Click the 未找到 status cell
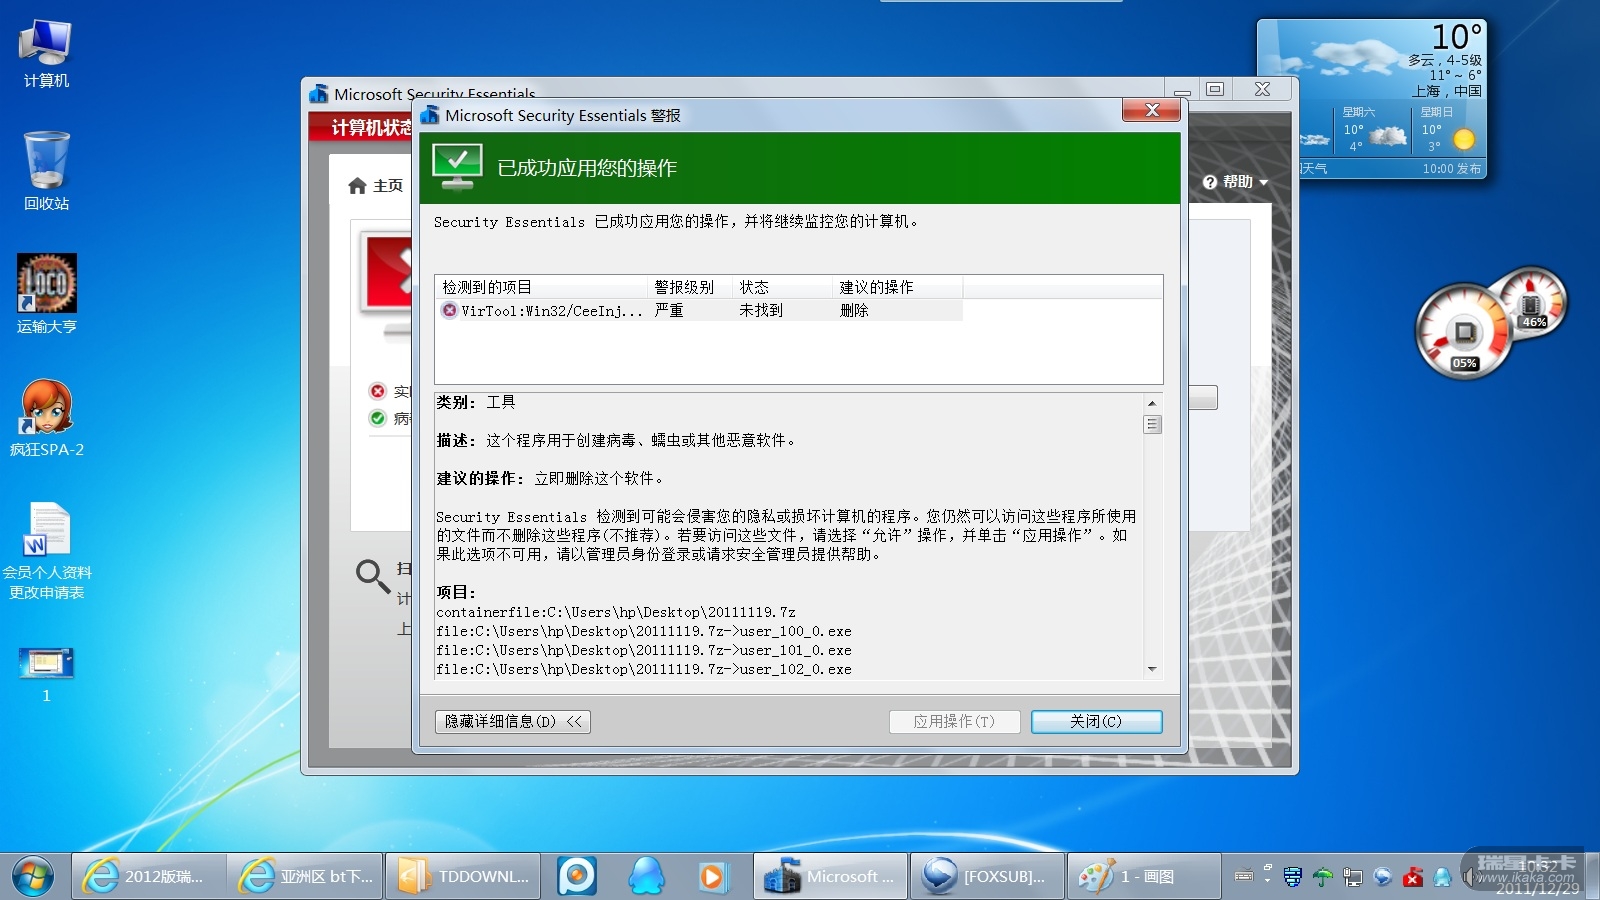The height and width of the screenshot is (900, 1600). coord(761,311)
